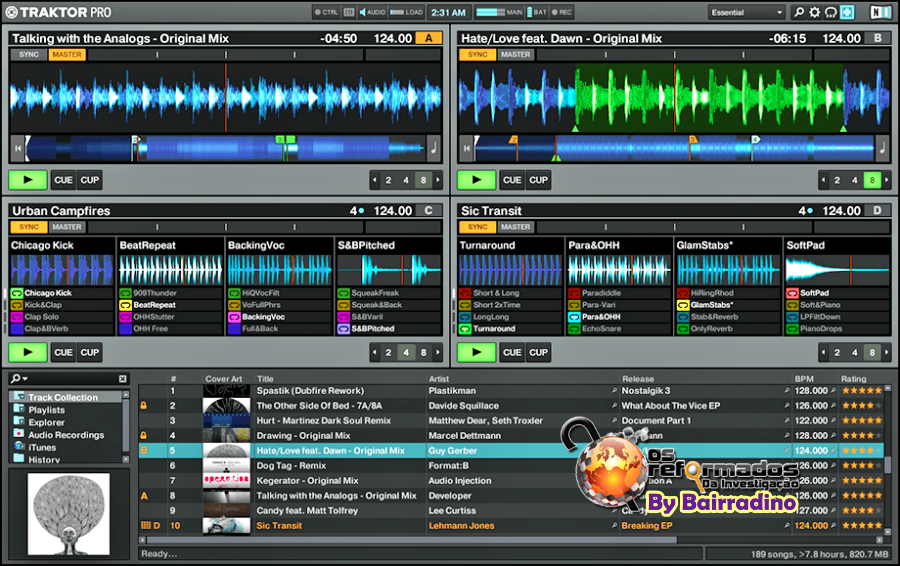Toggle MASTER on Deck A

click(x=67, y=55)
